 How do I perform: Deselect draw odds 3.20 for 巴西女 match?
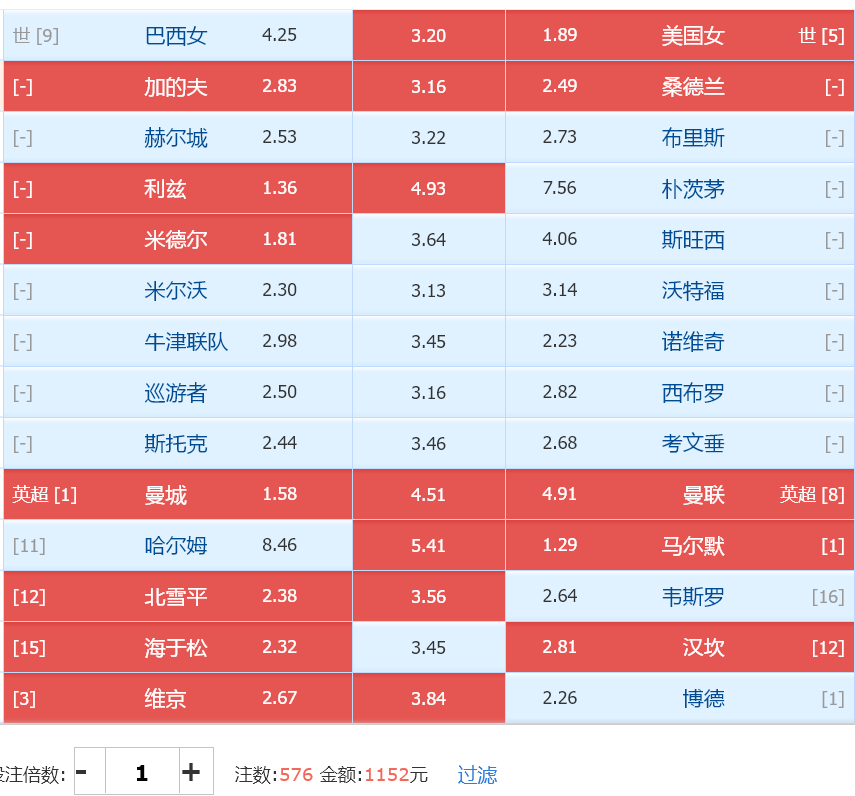(429, 35)
